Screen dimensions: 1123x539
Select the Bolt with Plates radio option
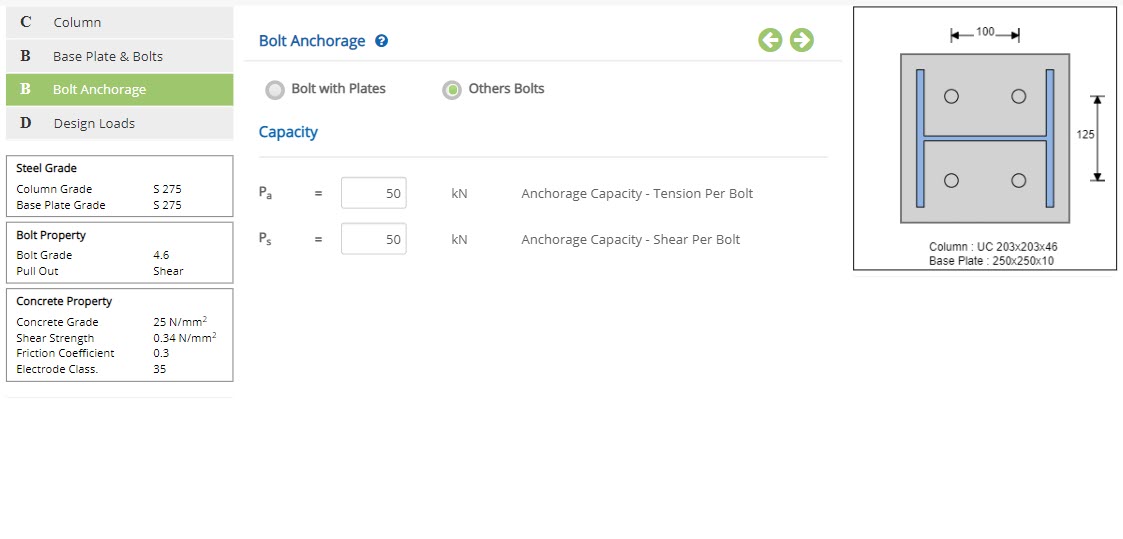point(275,90)
